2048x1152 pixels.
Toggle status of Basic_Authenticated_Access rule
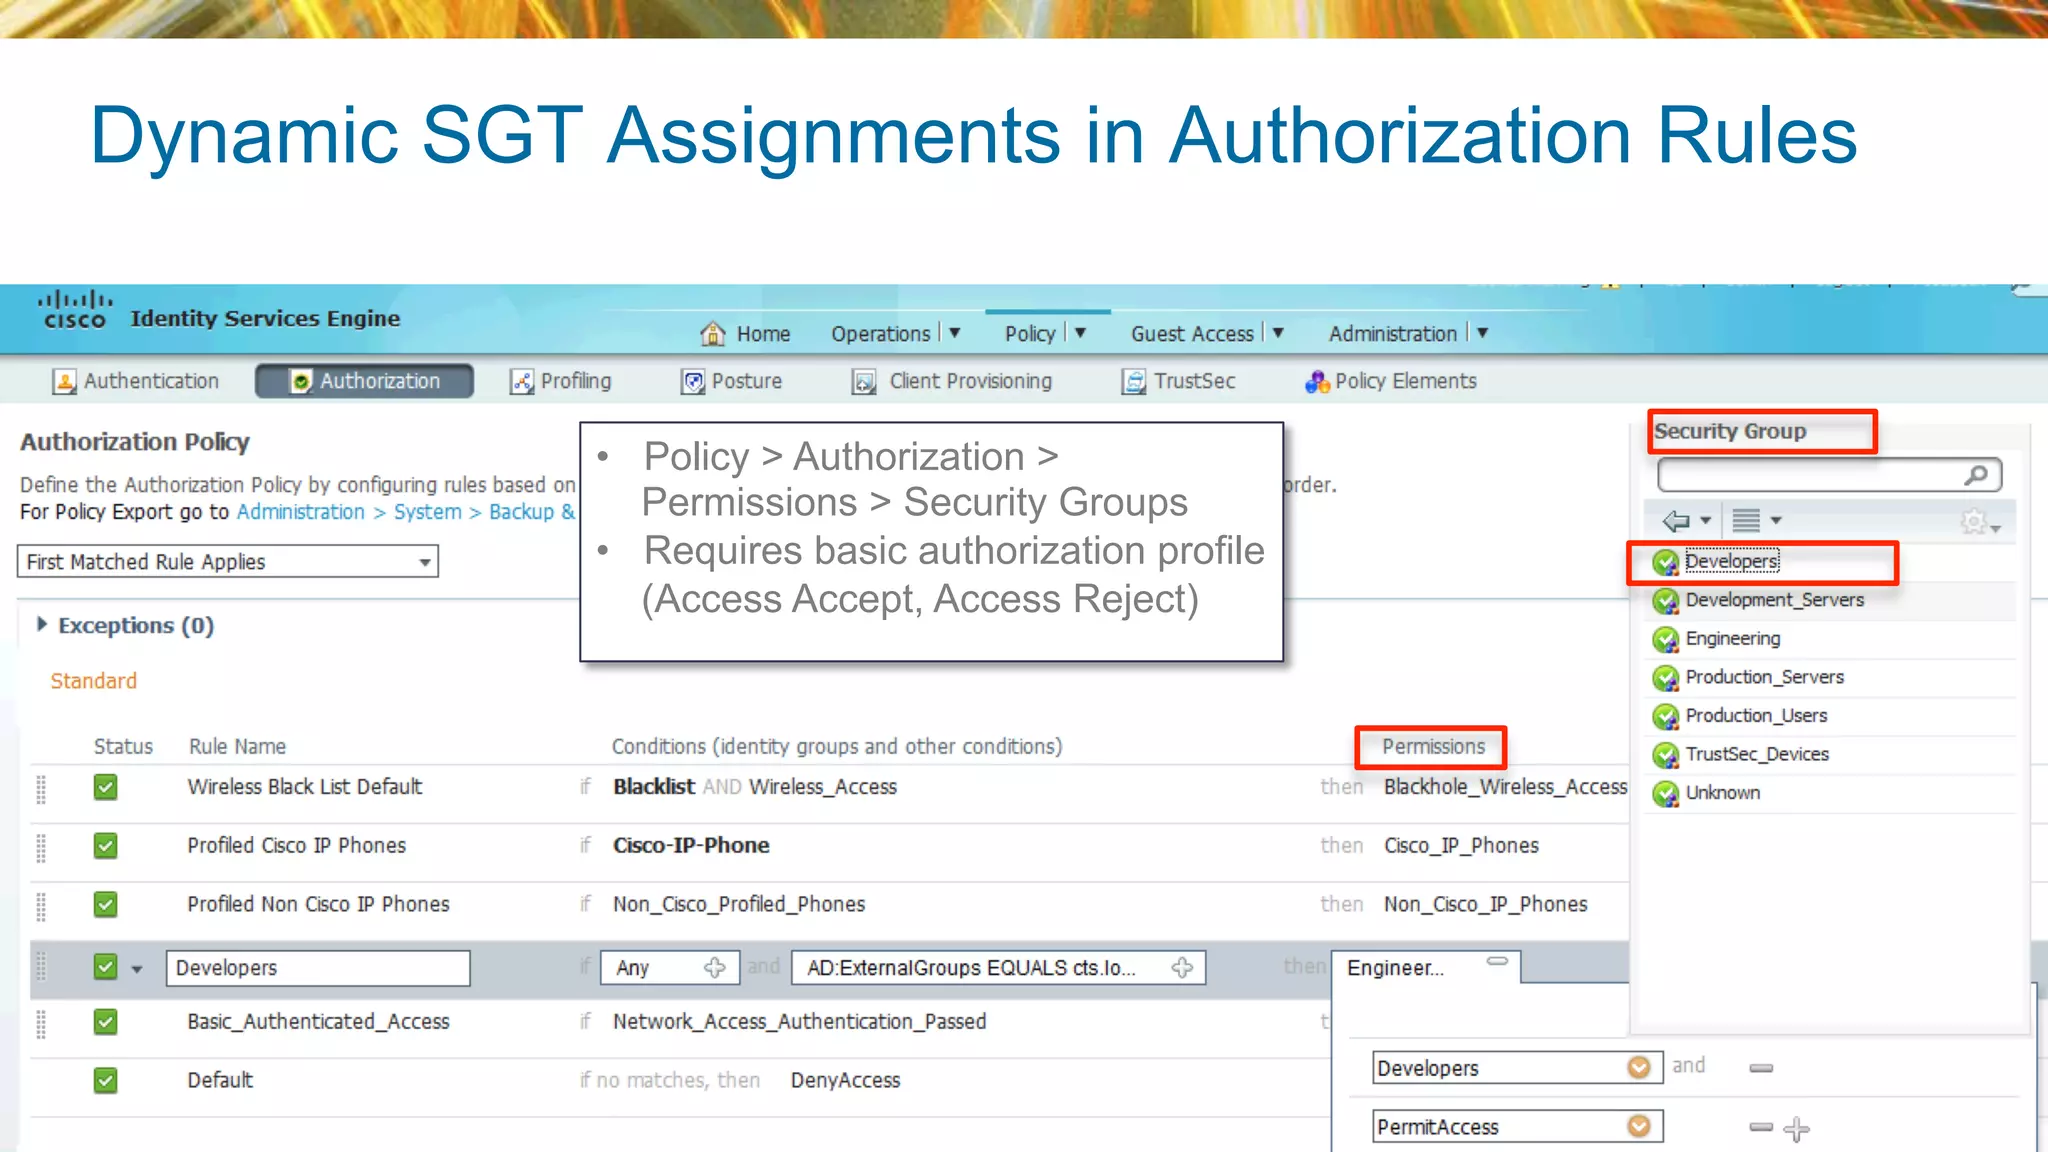tap(105, 1022)
